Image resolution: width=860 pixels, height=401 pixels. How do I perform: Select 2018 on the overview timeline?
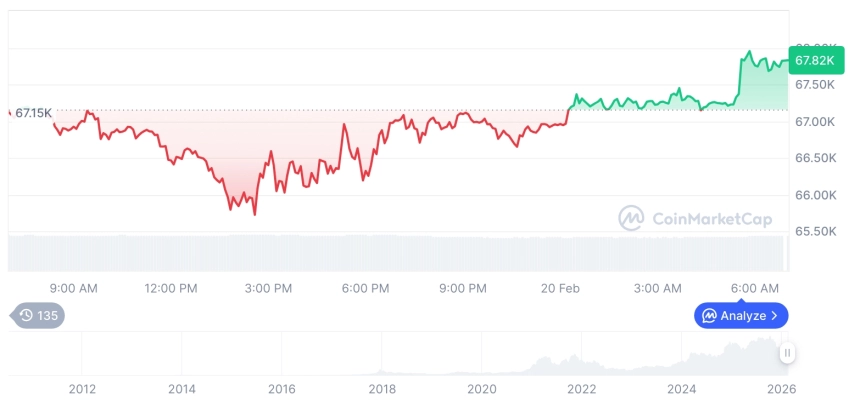click(381, 389)
